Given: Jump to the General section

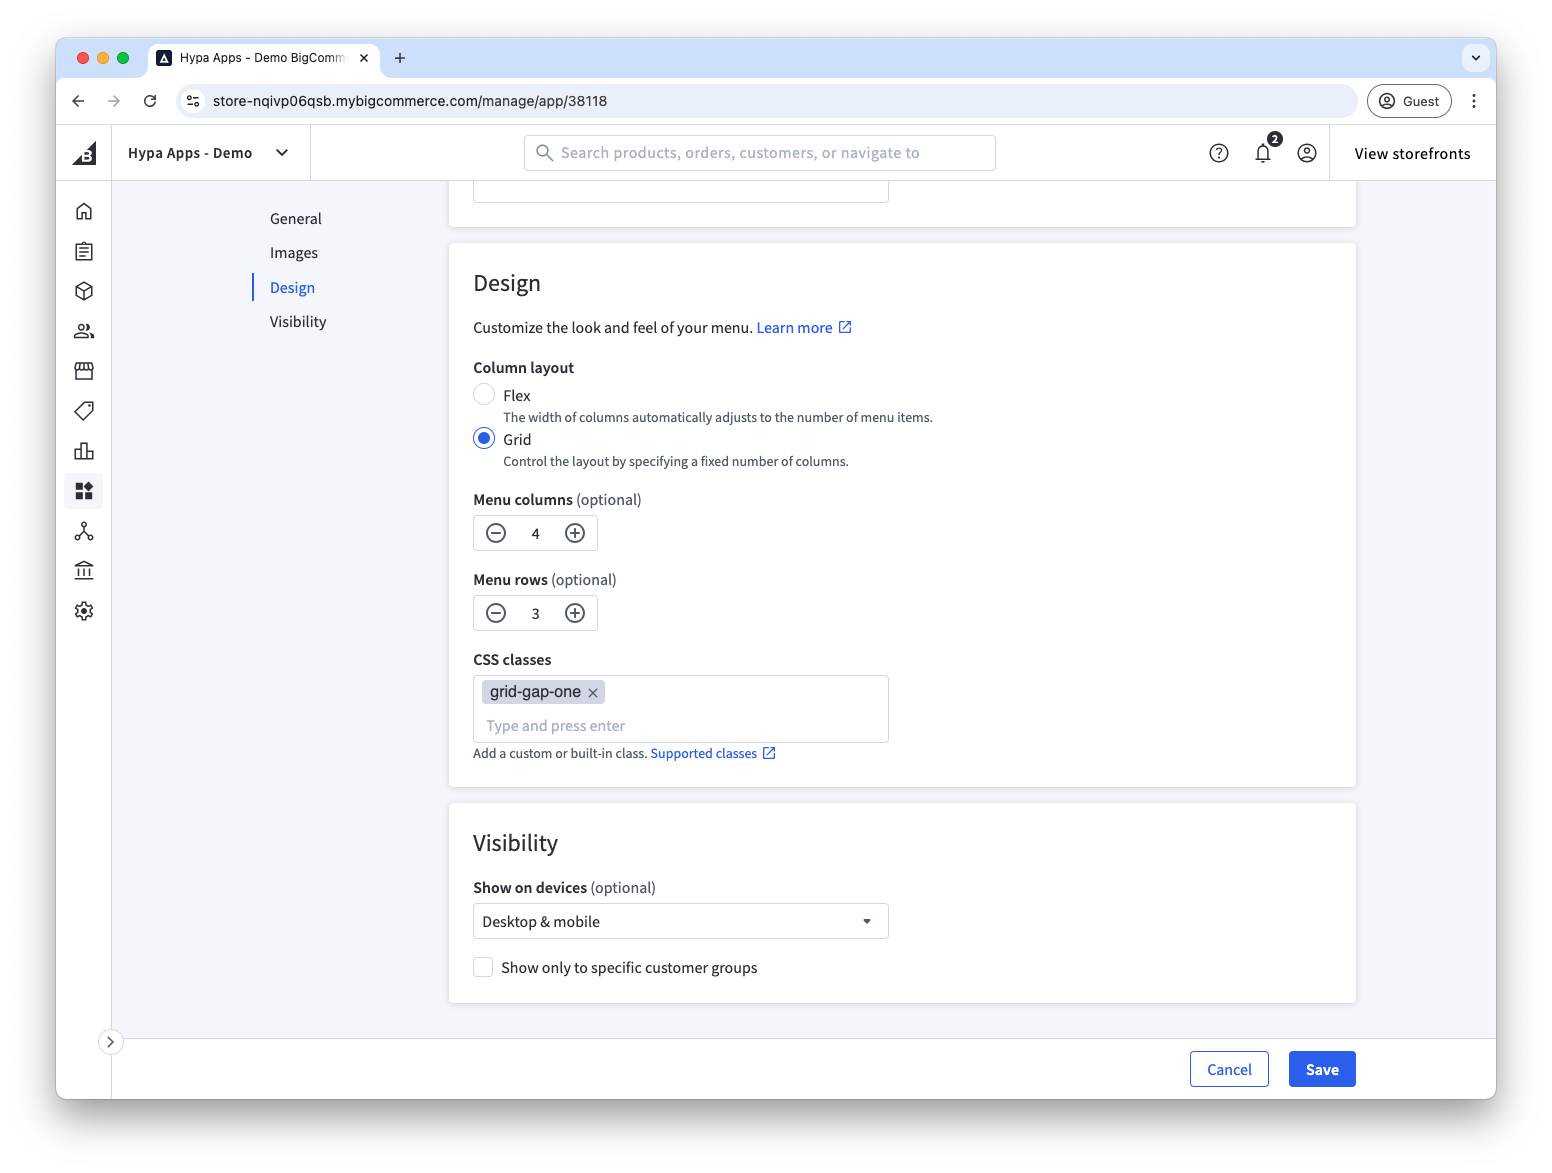Looking at the screenshot, I should coord(296,219).
